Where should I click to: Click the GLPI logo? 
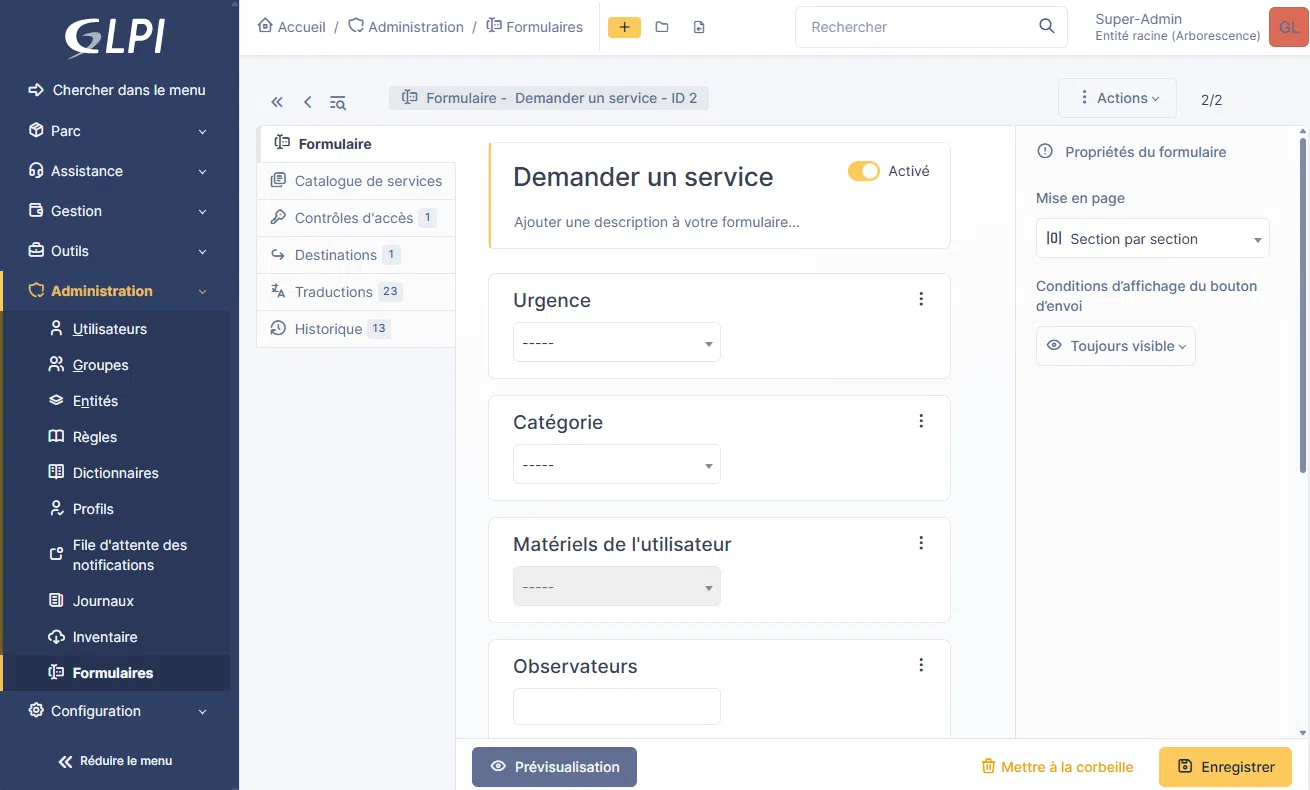click(115, 38)
